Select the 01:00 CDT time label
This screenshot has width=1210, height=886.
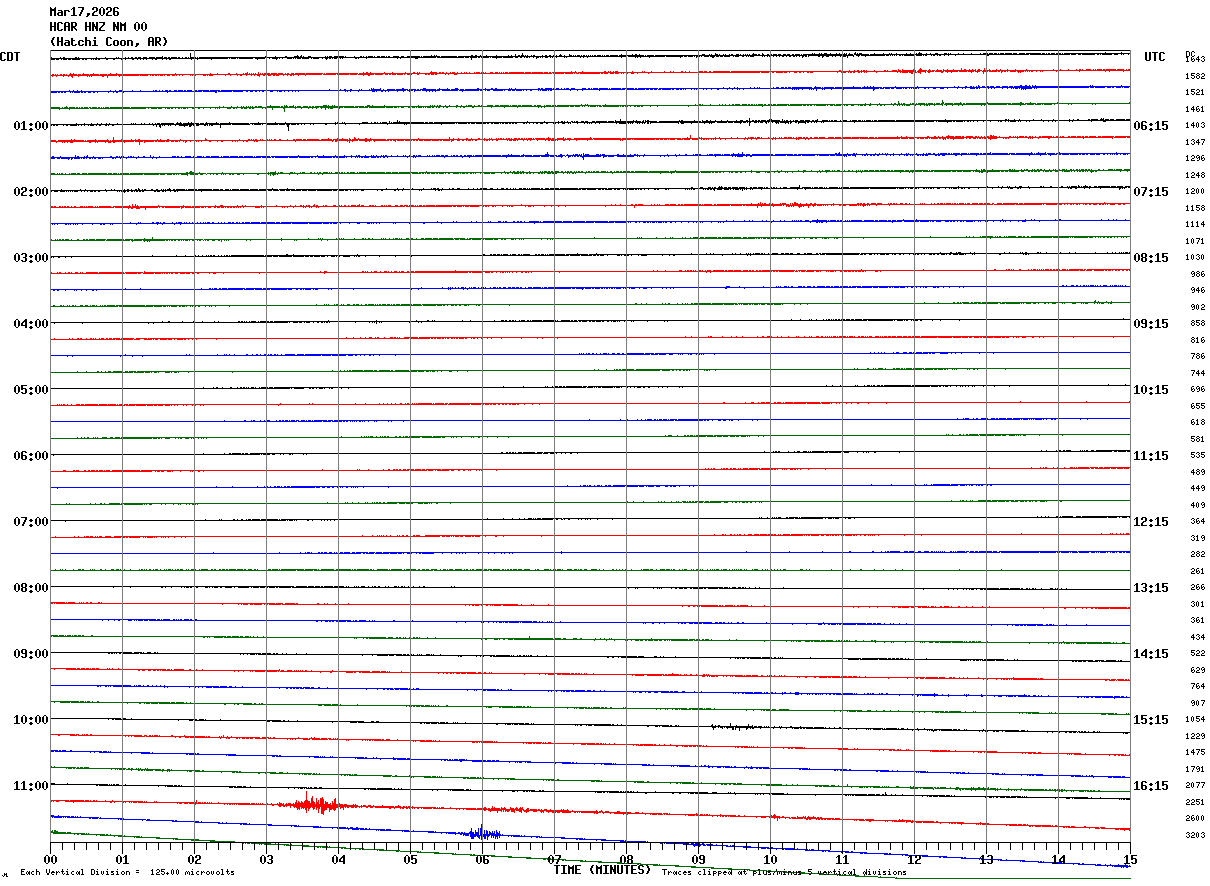click(31, 126)
